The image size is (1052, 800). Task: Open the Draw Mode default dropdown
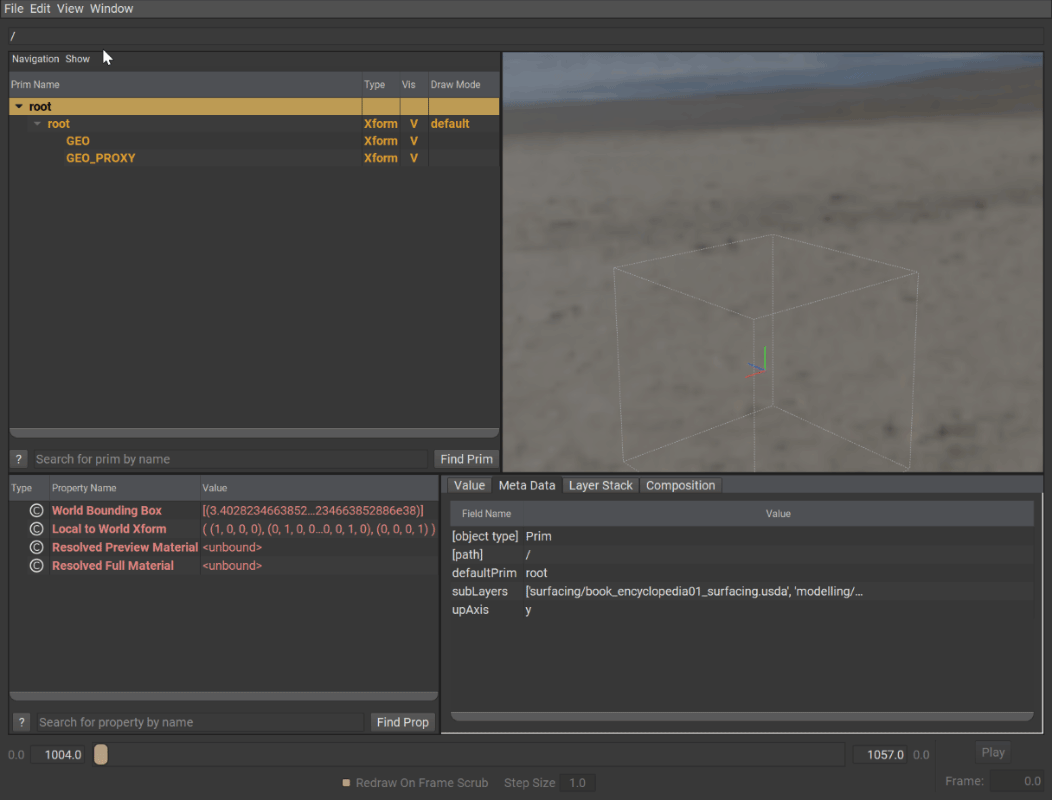[x=450, y=124]
